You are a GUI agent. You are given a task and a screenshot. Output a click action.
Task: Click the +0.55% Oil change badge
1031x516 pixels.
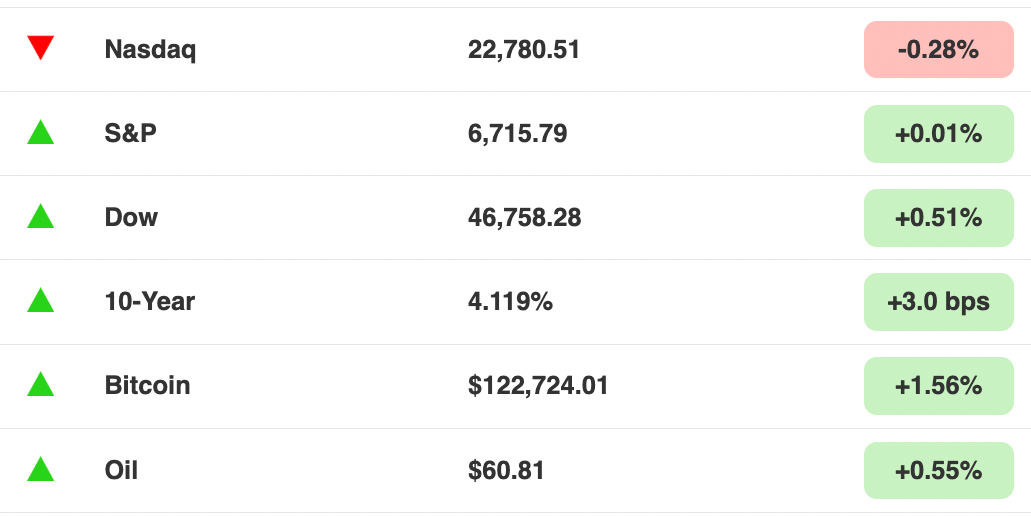pos(938,471)
